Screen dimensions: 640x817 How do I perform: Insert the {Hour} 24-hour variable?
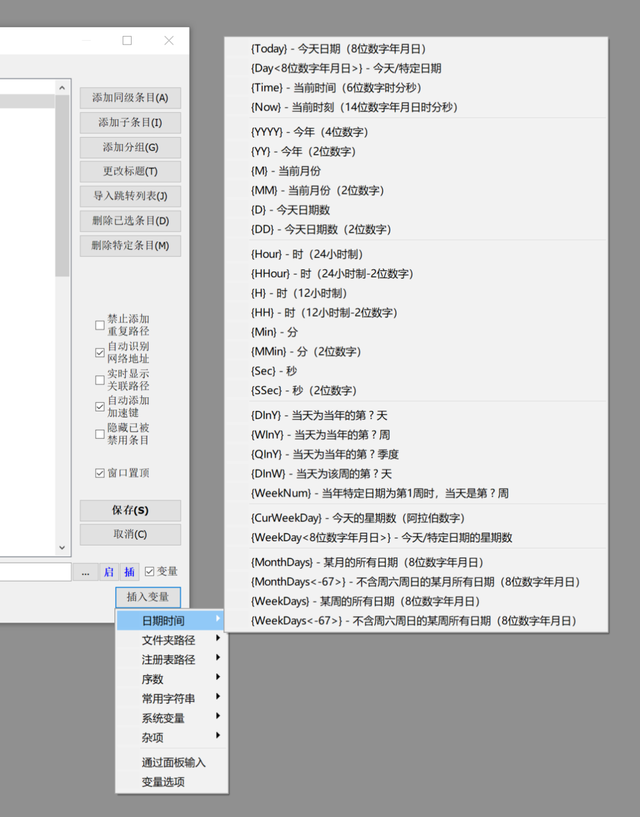click(416, 254)
